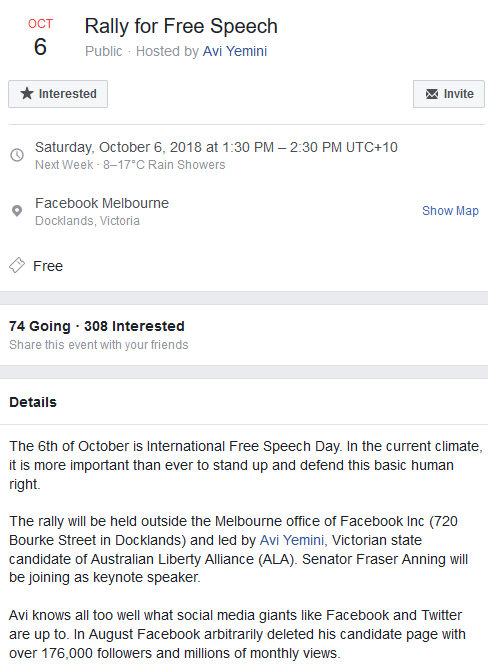
Task: Click the star icon on Interested button
Action: (27, 93)
